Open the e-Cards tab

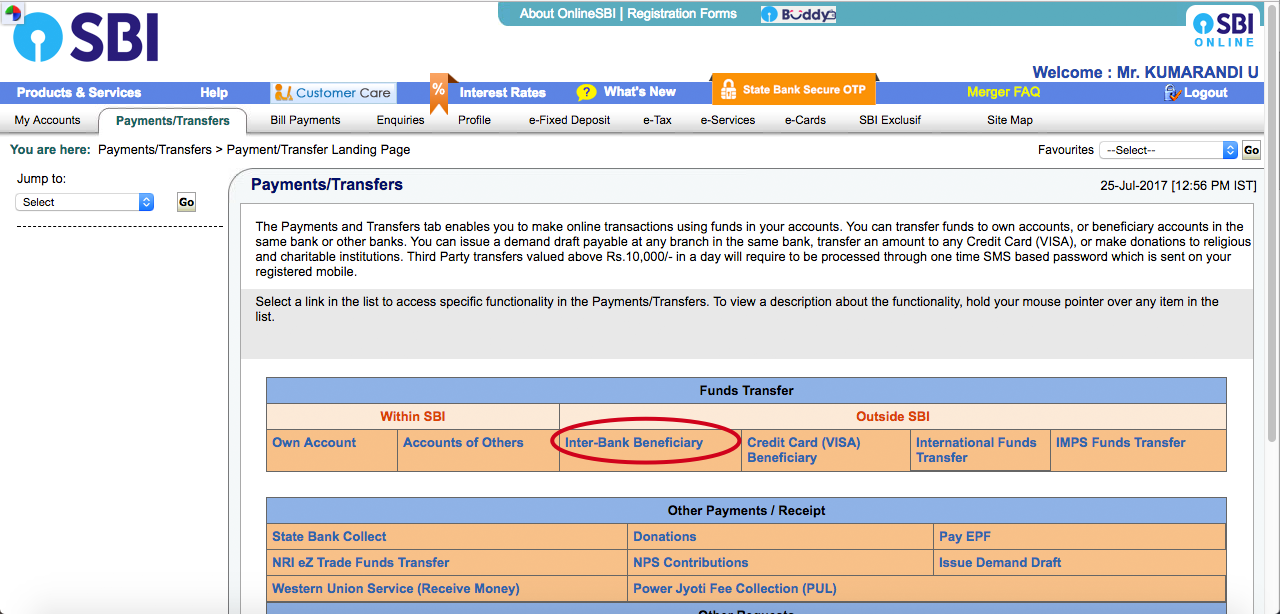coord(805,120)
